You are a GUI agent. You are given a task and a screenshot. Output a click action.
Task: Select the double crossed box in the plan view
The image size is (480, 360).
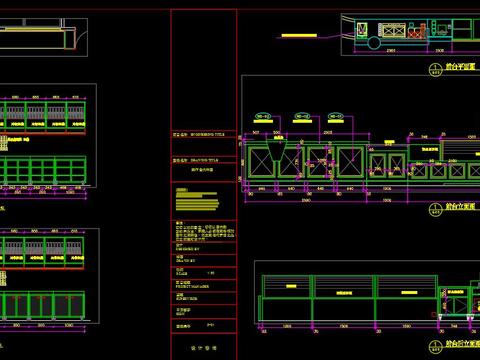393,31
